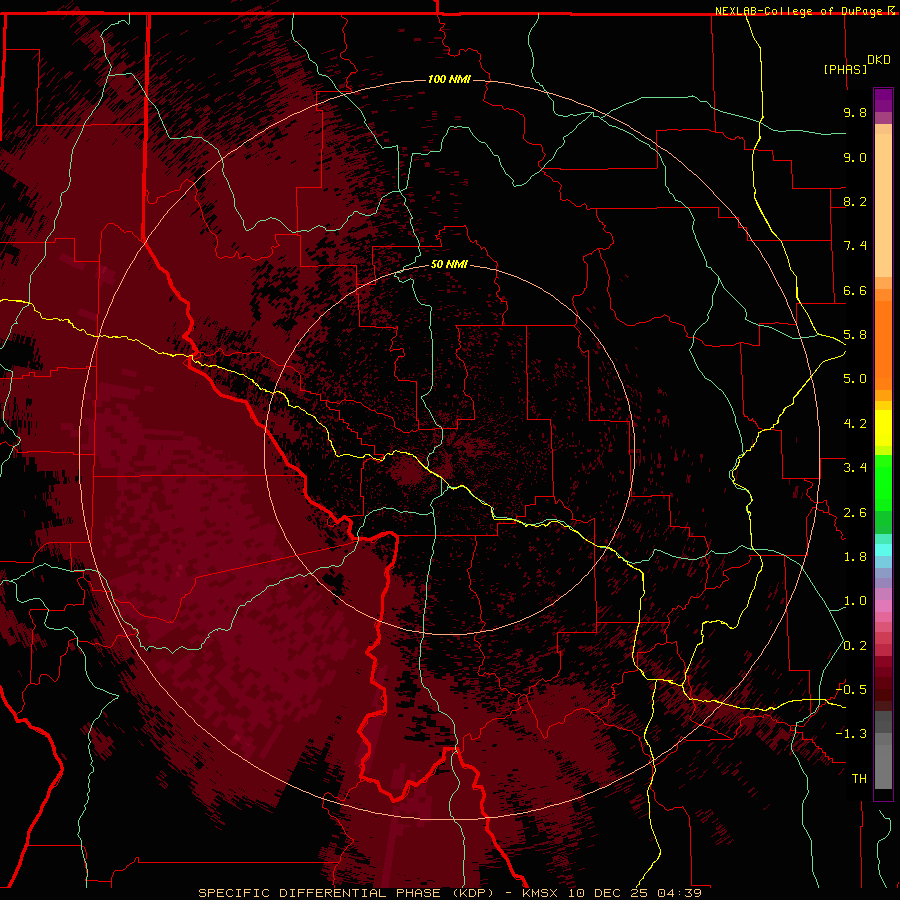
Task: Click the 9.8 scale value
Action: click(x=855, y=112)
